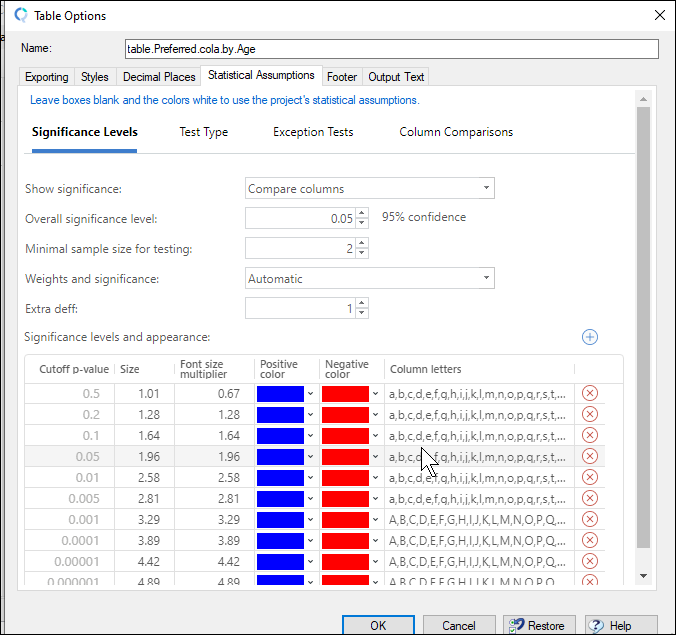The image size is (676, 635).
Task: Open the Test Type section
Action: tap(203, 132)
